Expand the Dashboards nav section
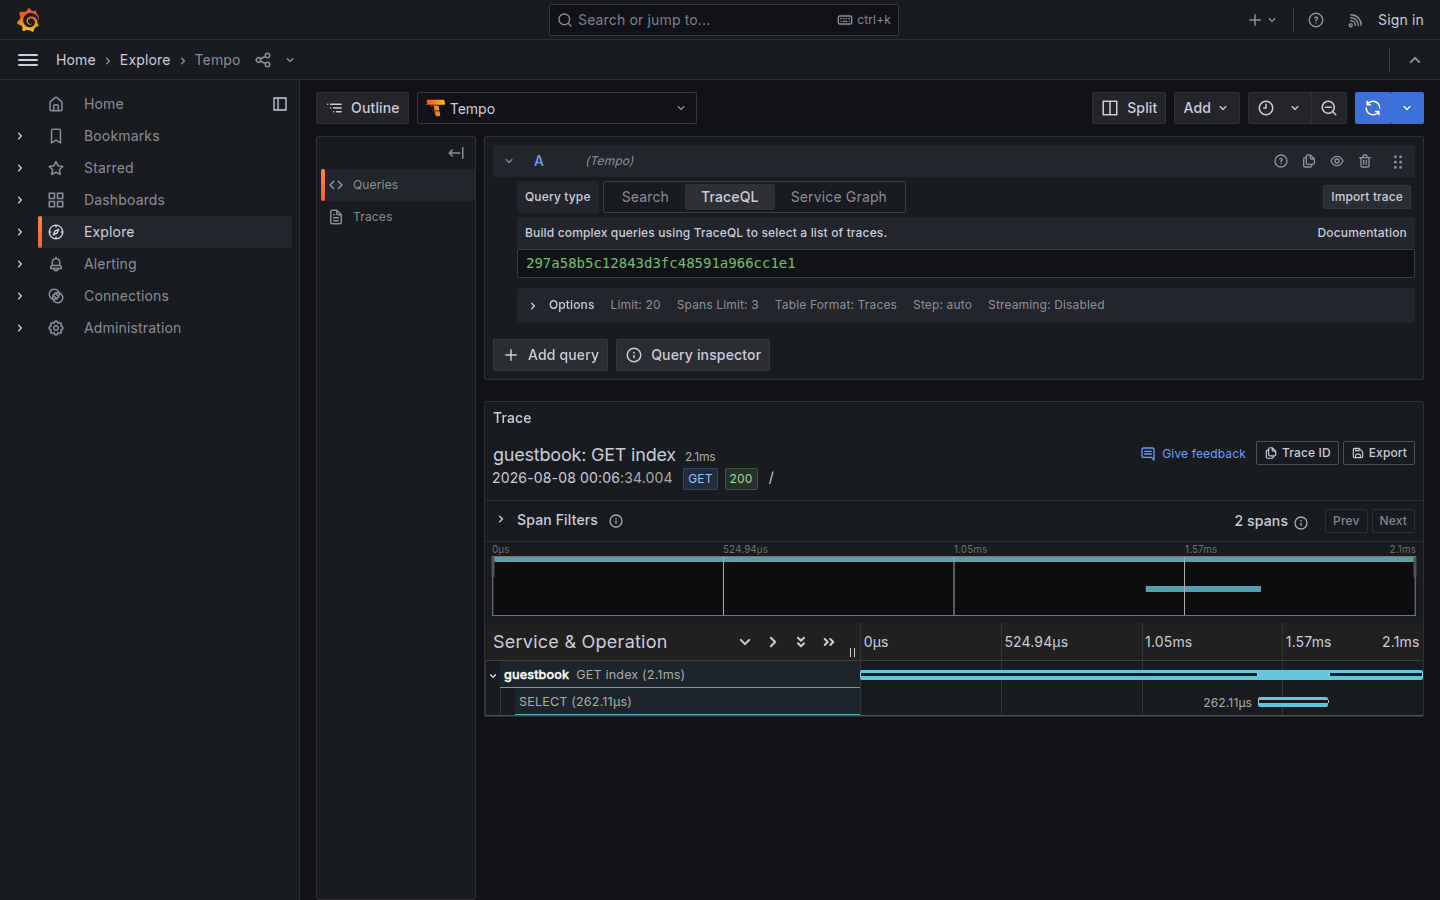Image resolution: width=1440 pixels, height=900 pixels. (x=20, y=200)
